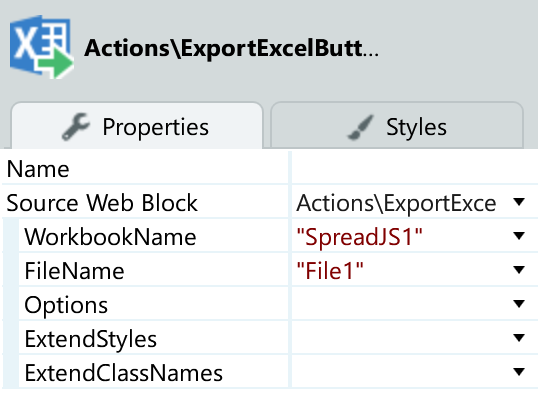Click the wrench icon on Properties tab
This screenshot has height=396, width=538.
click(76, 127)
